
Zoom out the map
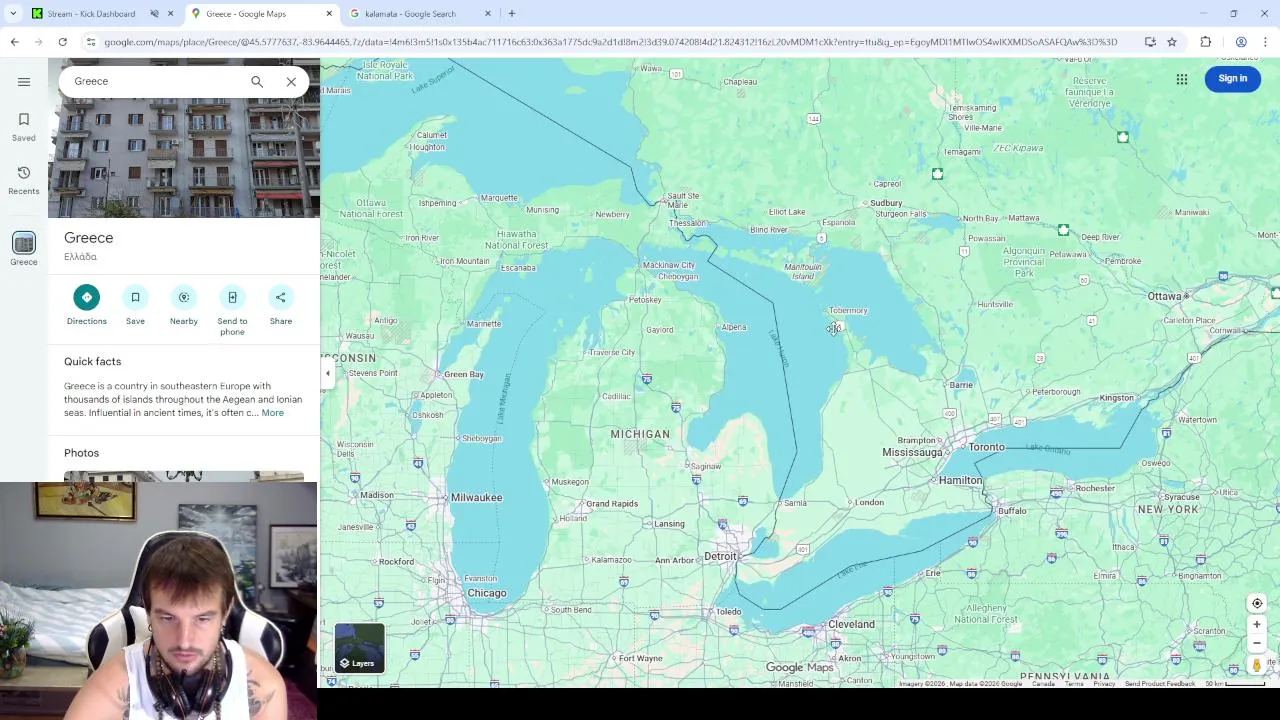pyautogui.click(x=1257, y=643)
